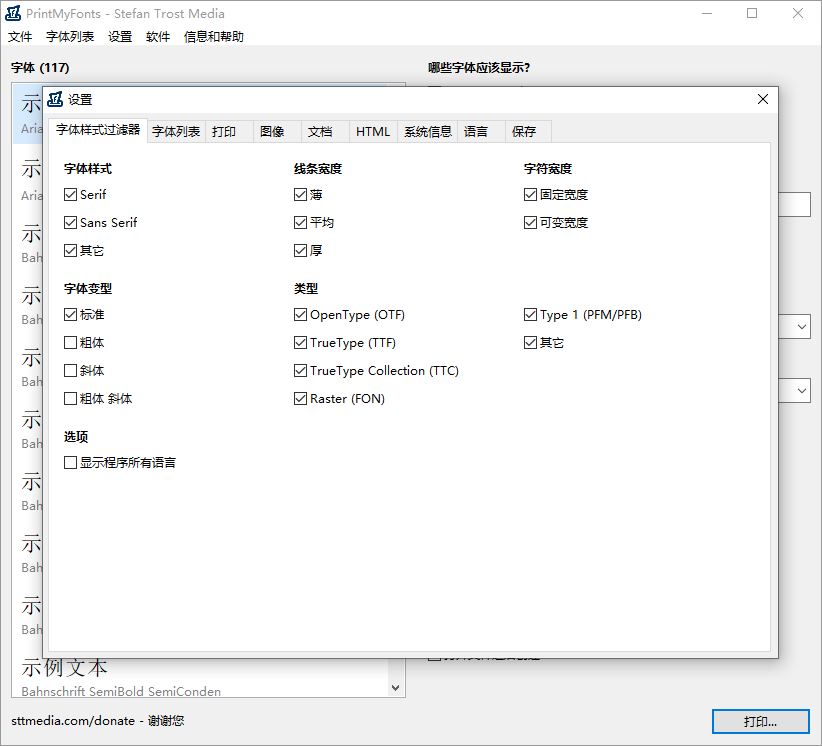Maximize the PrintMyFonts window
This screenshot has height=746, width=822.
[x=752, y=13]
